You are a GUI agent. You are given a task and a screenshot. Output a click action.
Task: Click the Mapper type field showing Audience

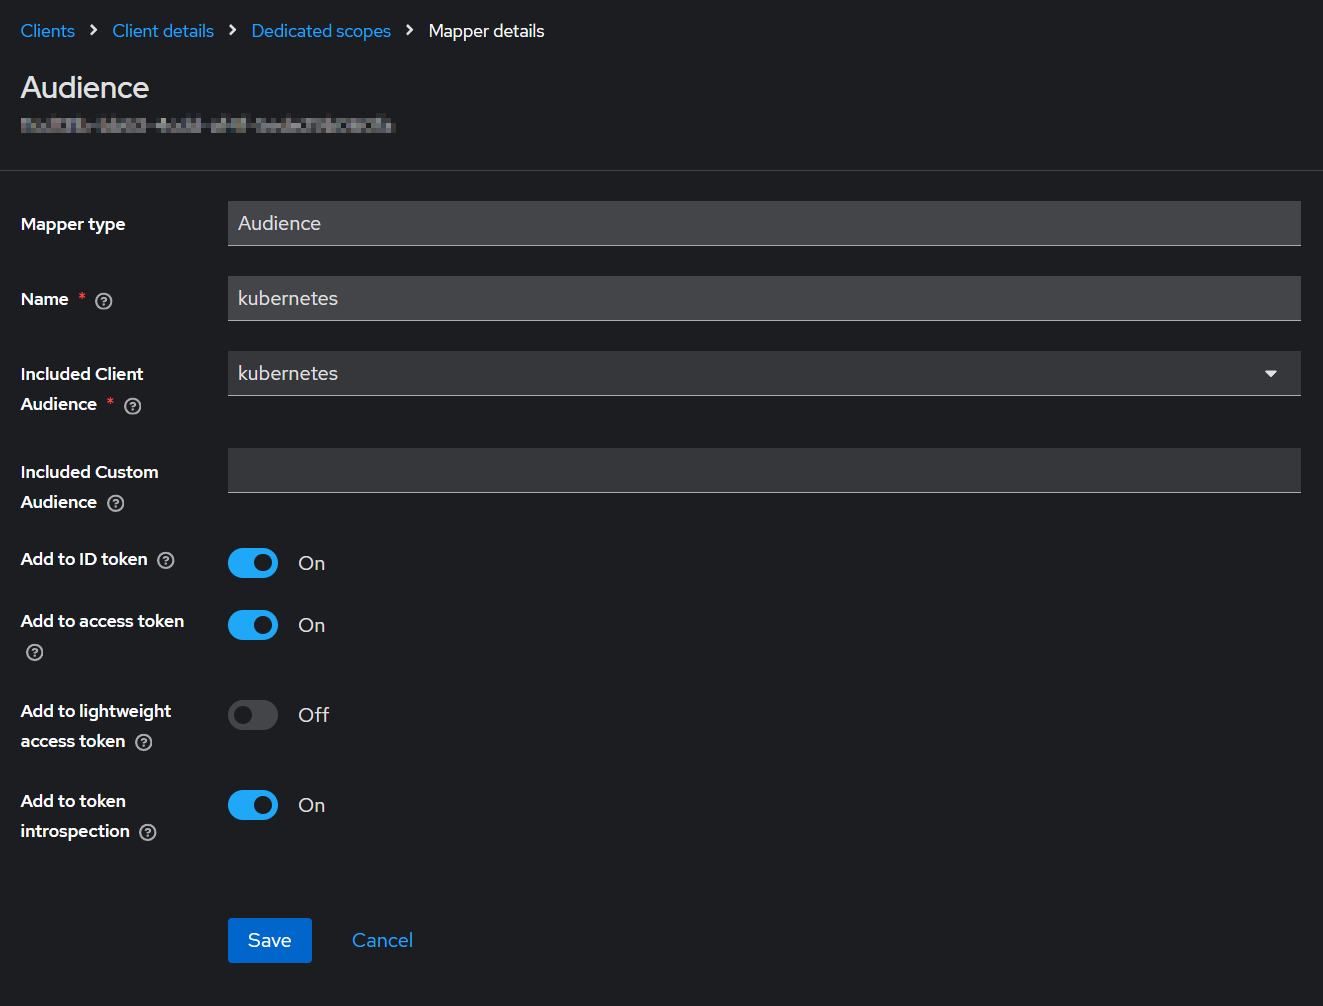[764, 223]
